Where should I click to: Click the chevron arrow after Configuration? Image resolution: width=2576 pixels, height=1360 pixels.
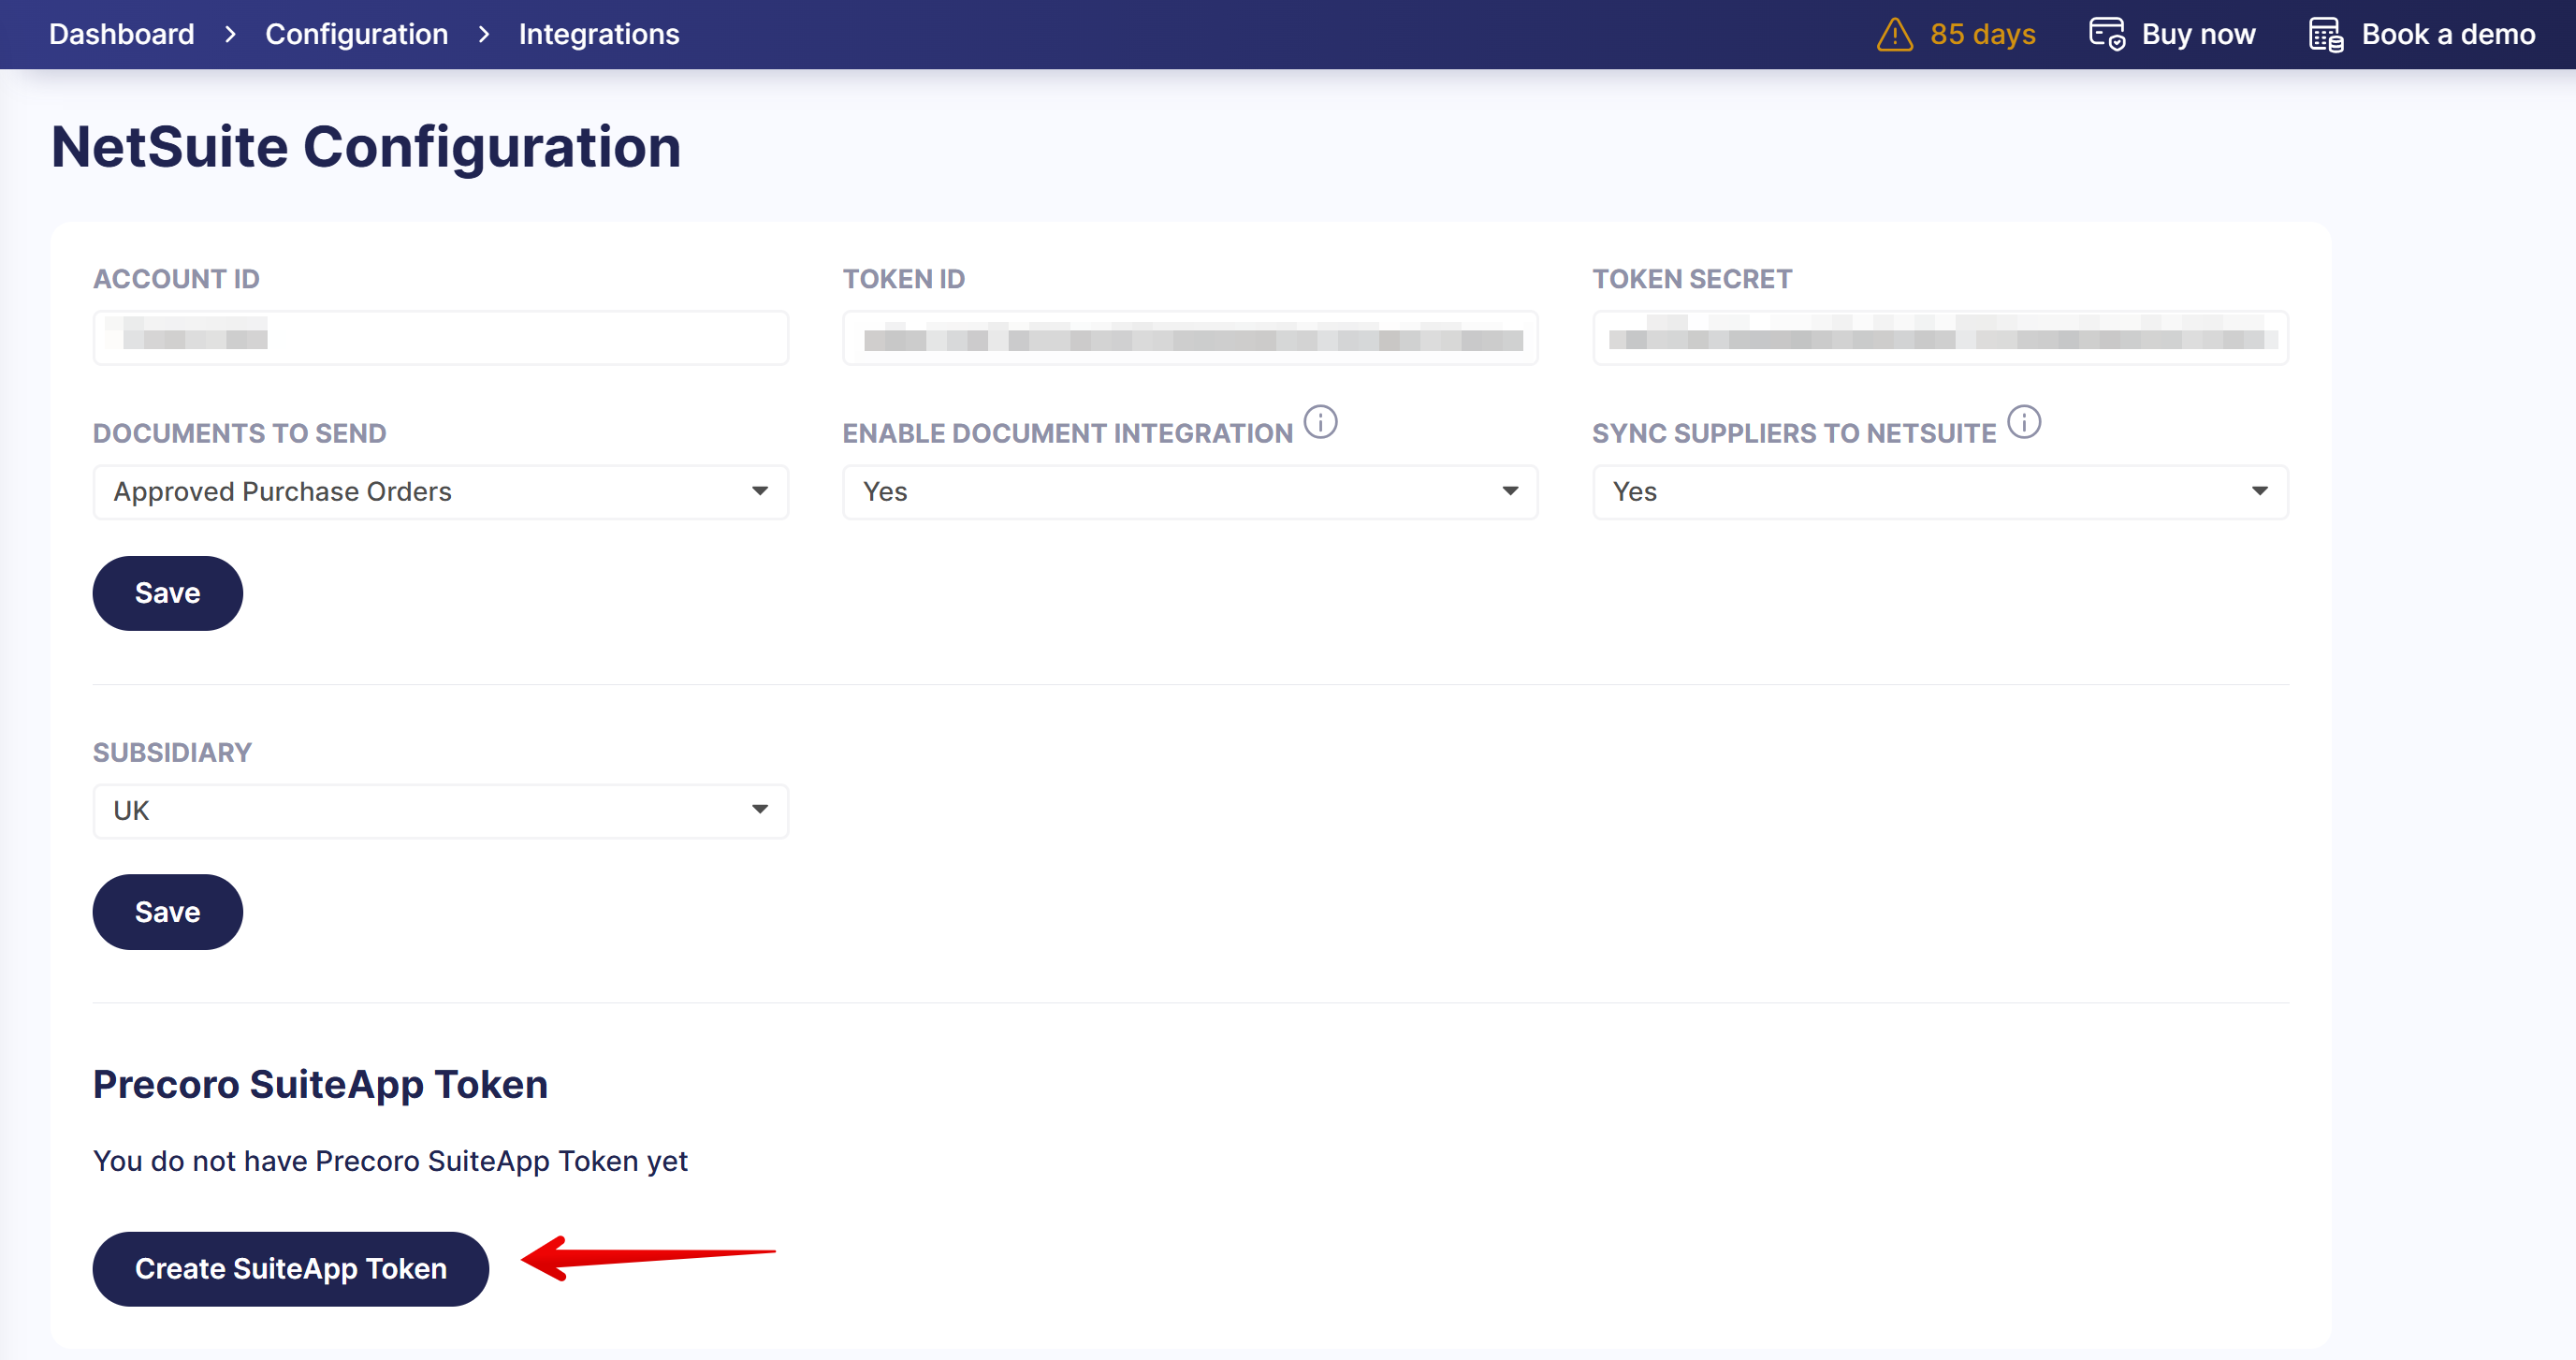tap(484, 34)
